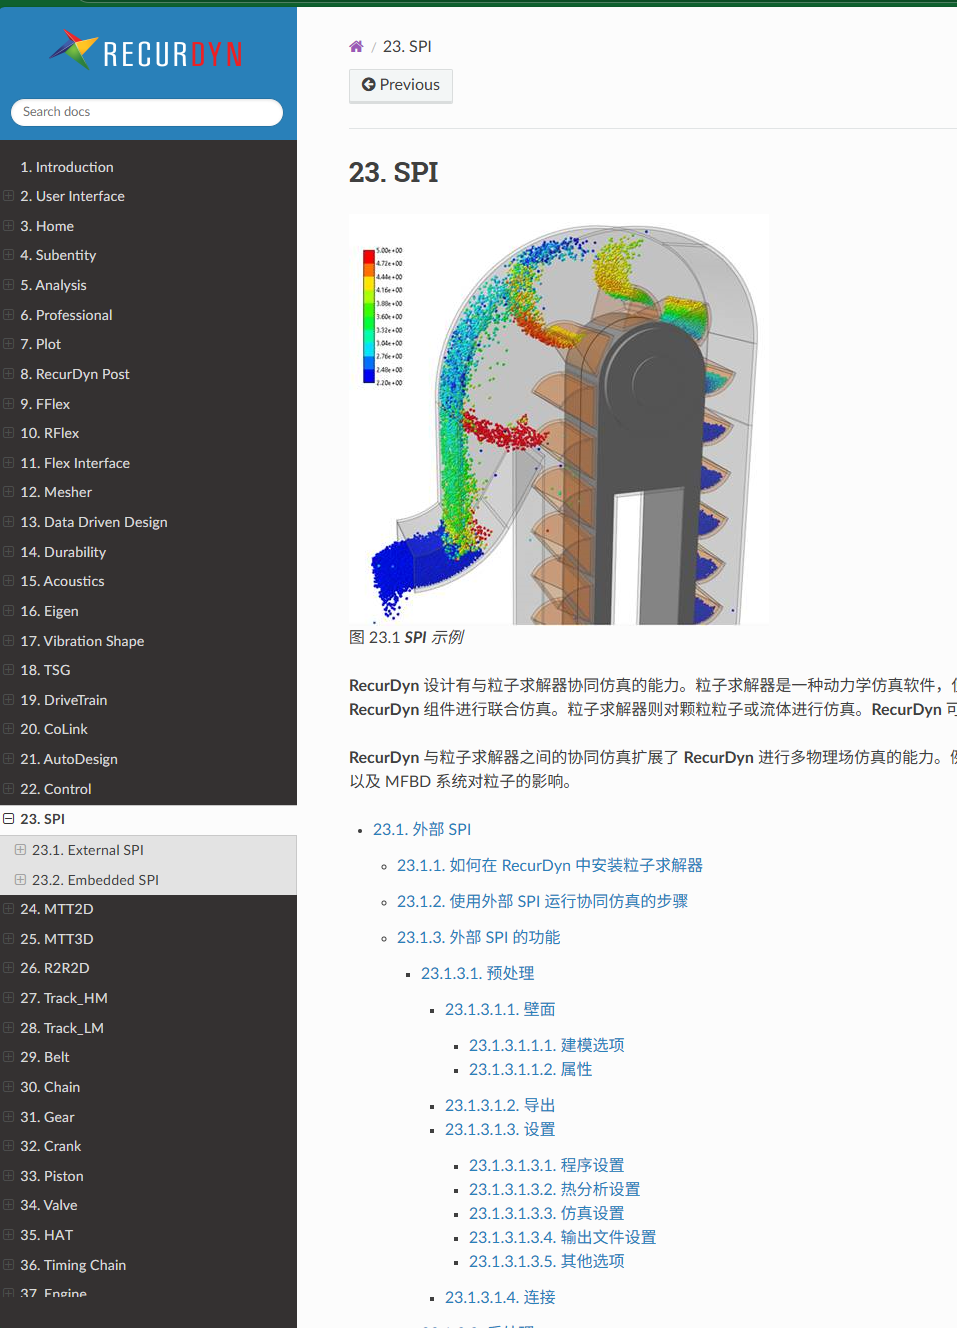Open the 23.1.3.1.1. 壁面 link
Viewport: 957px width, 1328px height.
(x=499, y=1009)
